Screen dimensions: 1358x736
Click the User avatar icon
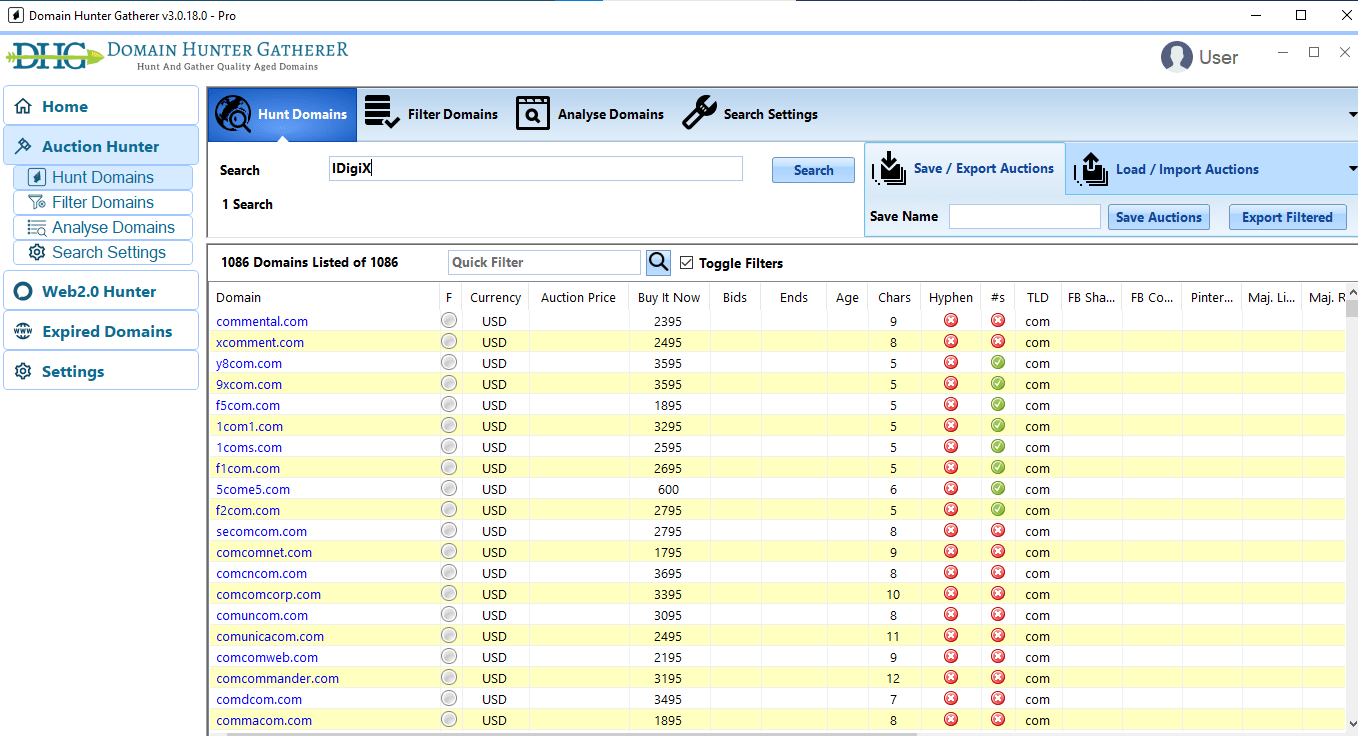coord(1176,57)
